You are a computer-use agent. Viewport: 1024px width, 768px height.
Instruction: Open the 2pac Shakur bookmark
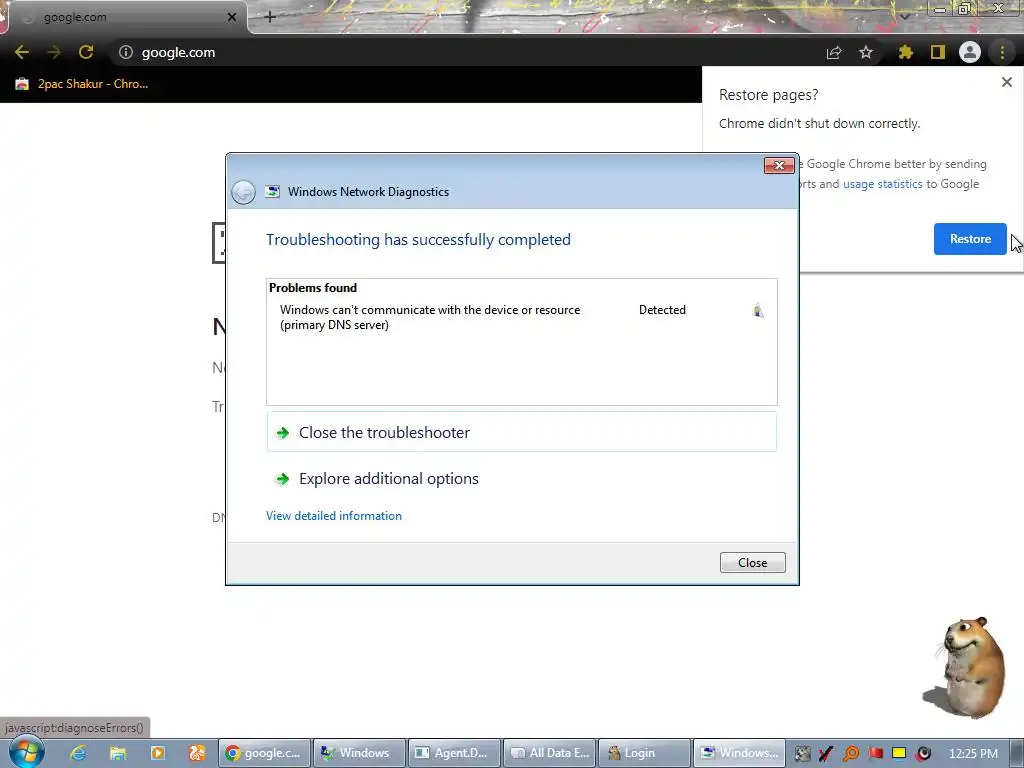[x=82, y=84]
